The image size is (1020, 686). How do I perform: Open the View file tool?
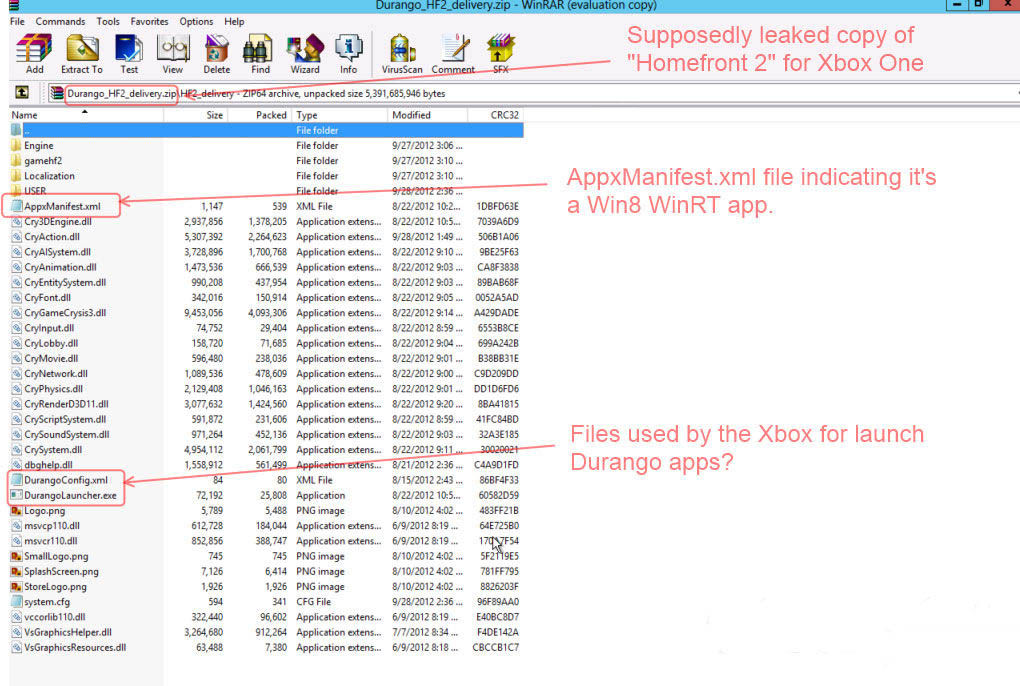pyautogui.click(x=172, y=54)
